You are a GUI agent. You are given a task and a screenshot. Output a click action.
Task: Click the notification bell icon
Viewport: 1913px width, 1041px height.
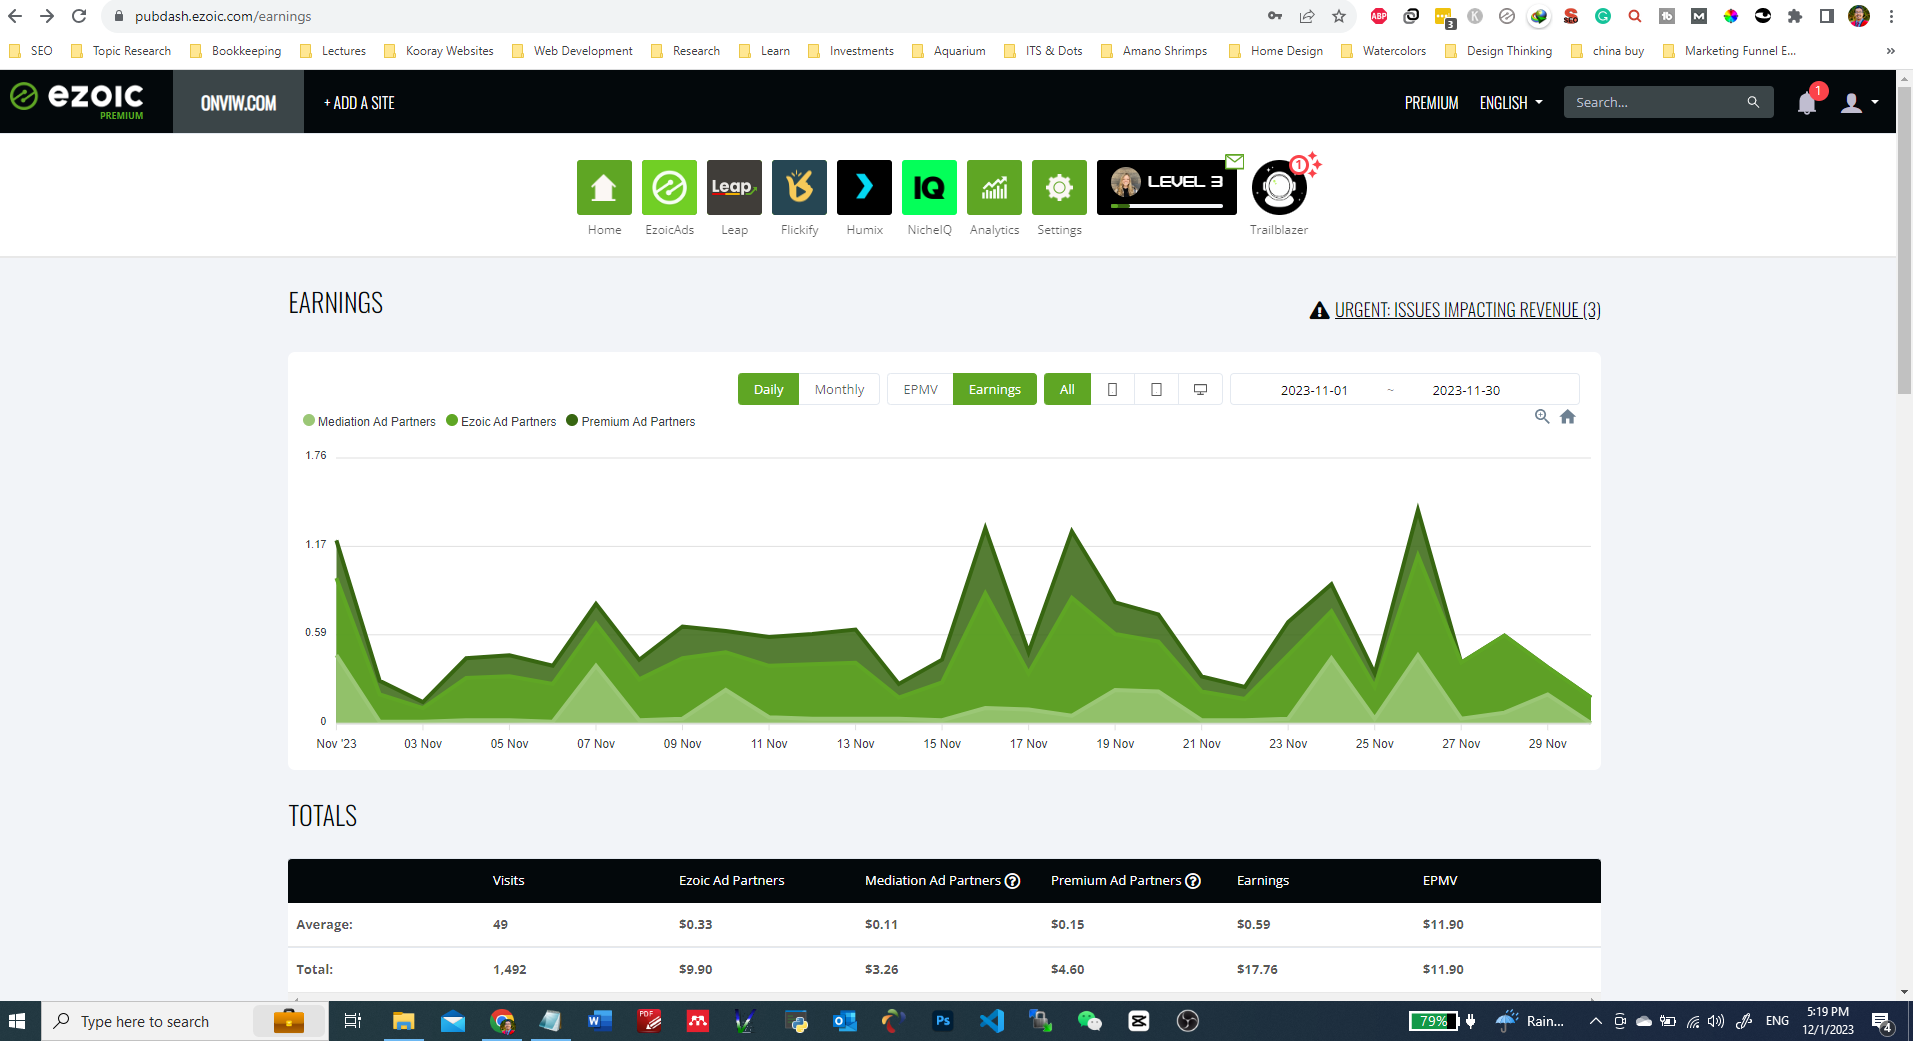[1807, 102]
